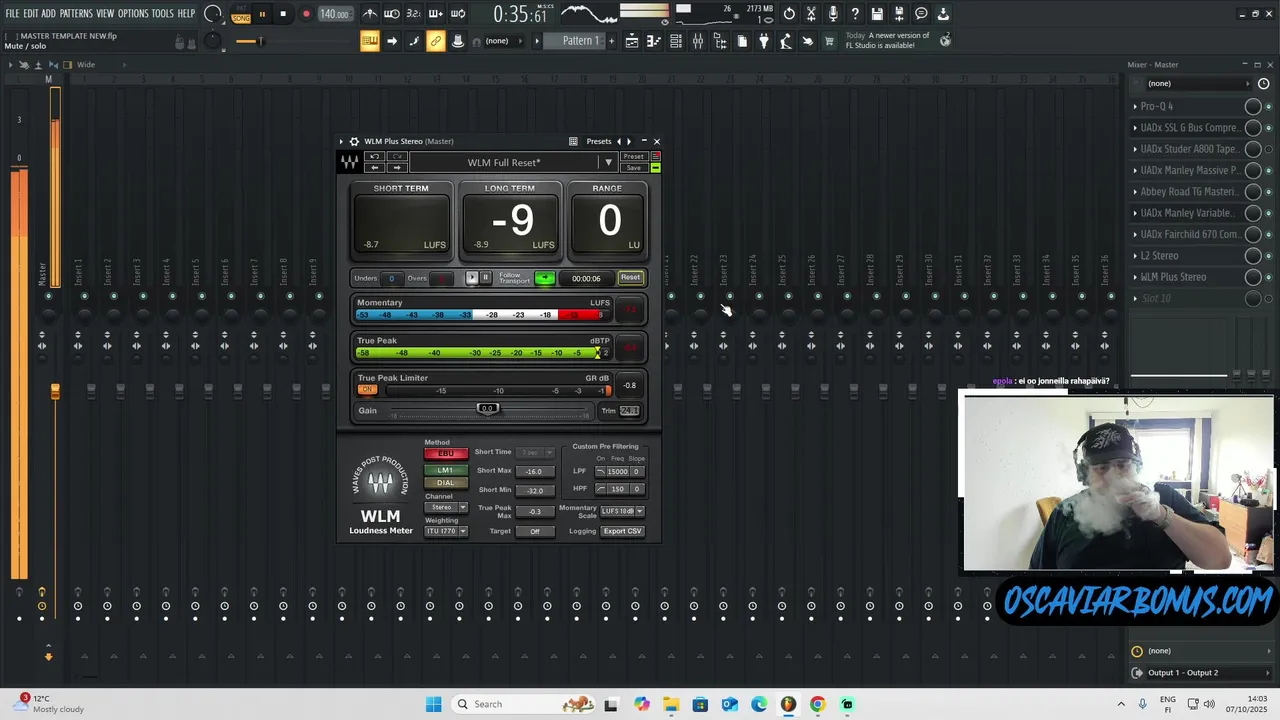The width and height of the screenshot is (1280, 720).
Task: Expand the Pro-Q 4 mixer slot arrow
Action: click(x=1135, y=106)
